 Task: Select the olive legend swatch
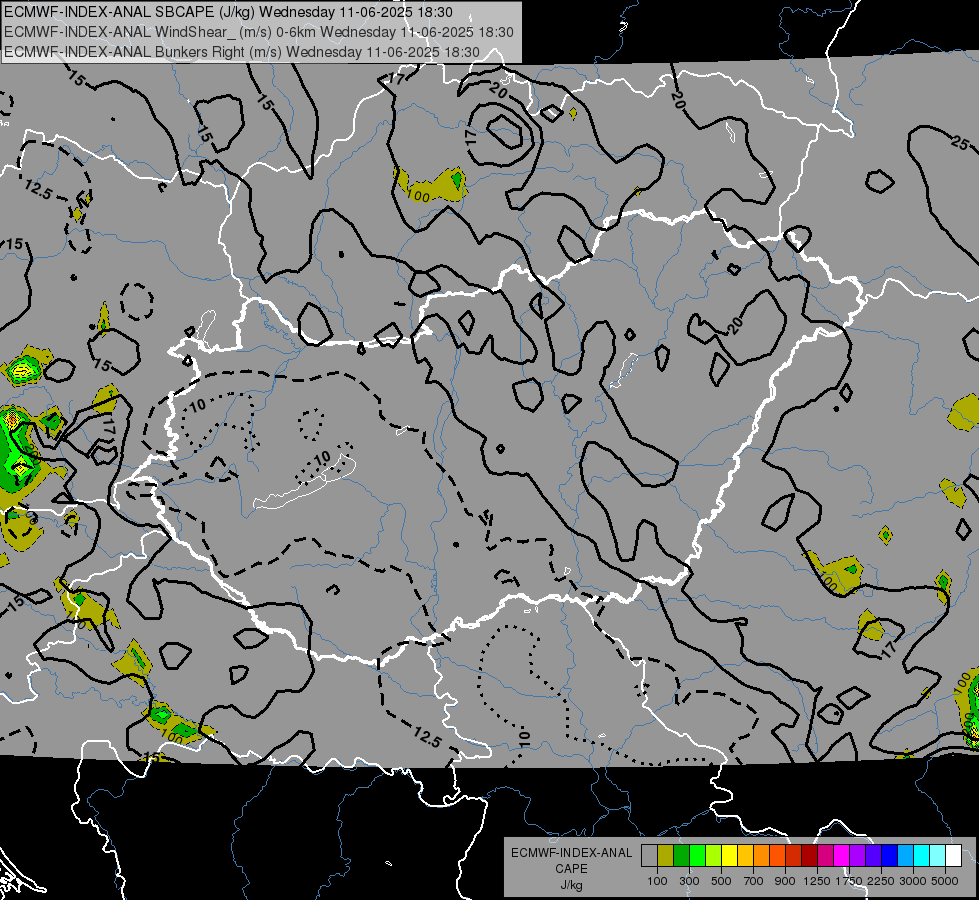(666, 856)
